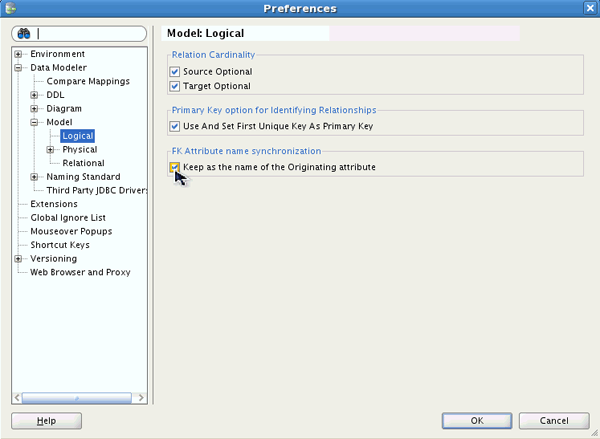This screenshot has height=439, width=600.
Task: Toggle Source Optional checkbox
Action: [175, 72]
